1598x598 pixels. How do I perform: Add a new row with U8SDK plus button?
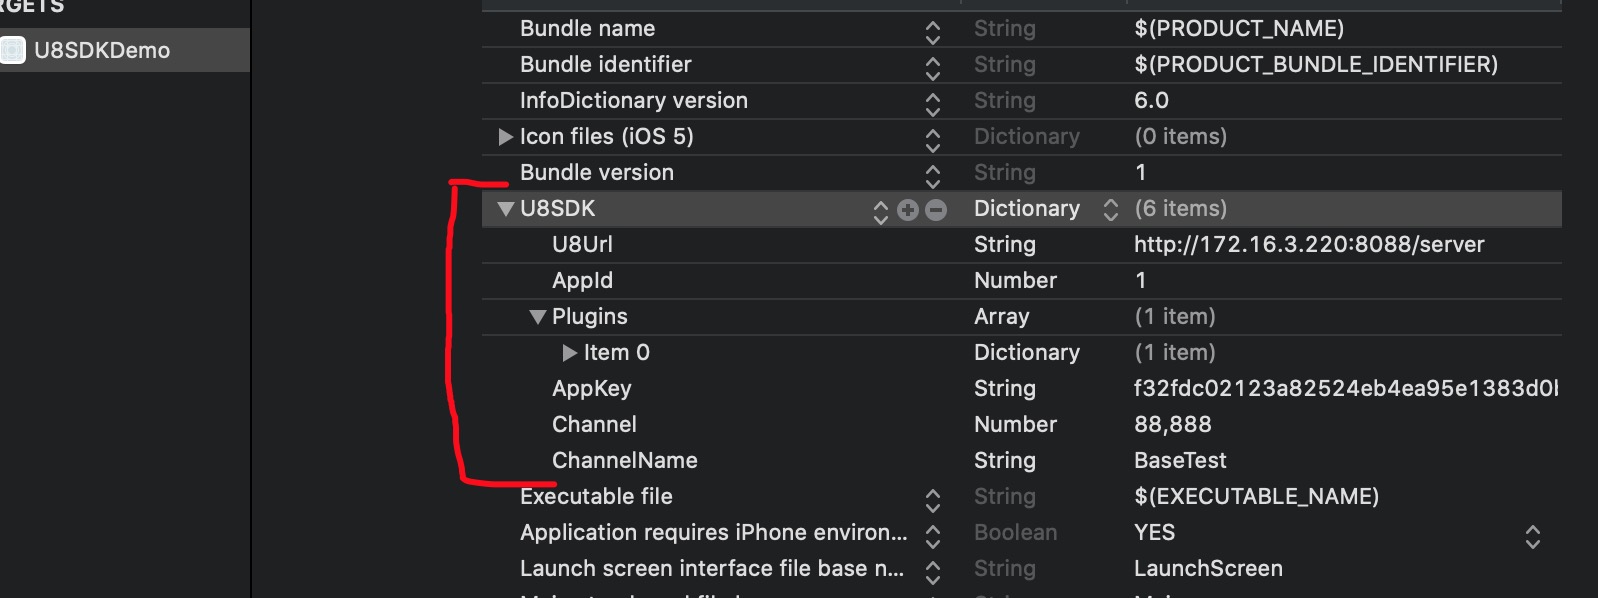pos(908,209)
